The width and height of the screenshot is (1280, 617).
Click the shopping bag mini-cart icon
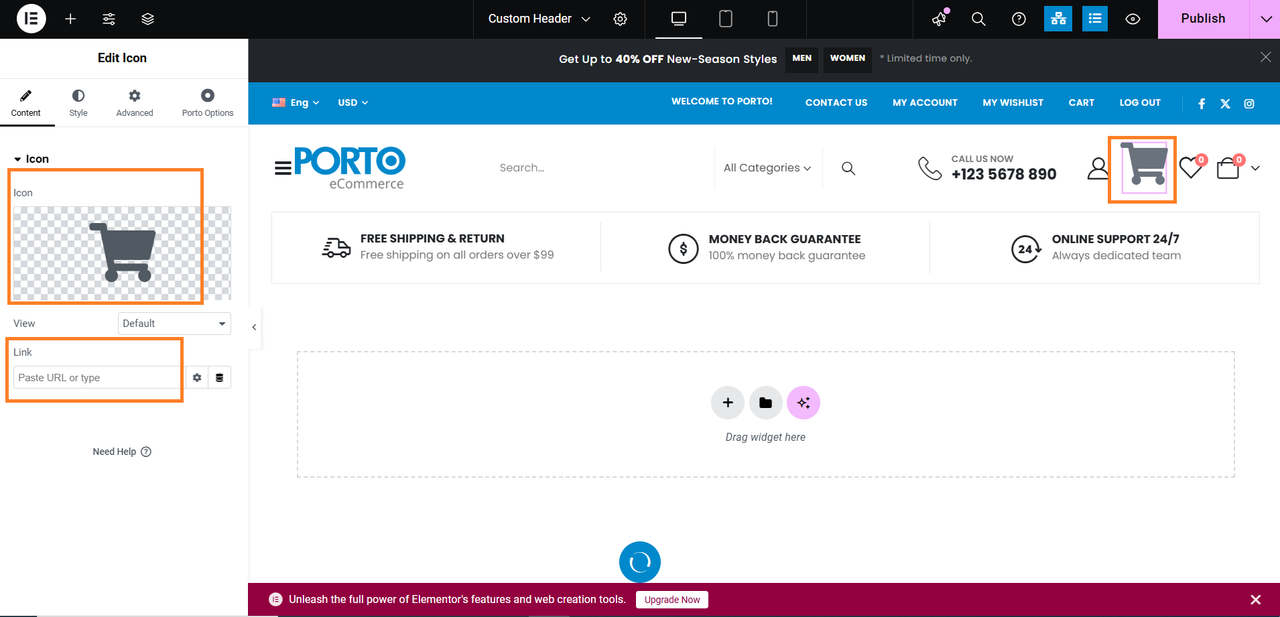(x=1228, y=168)
